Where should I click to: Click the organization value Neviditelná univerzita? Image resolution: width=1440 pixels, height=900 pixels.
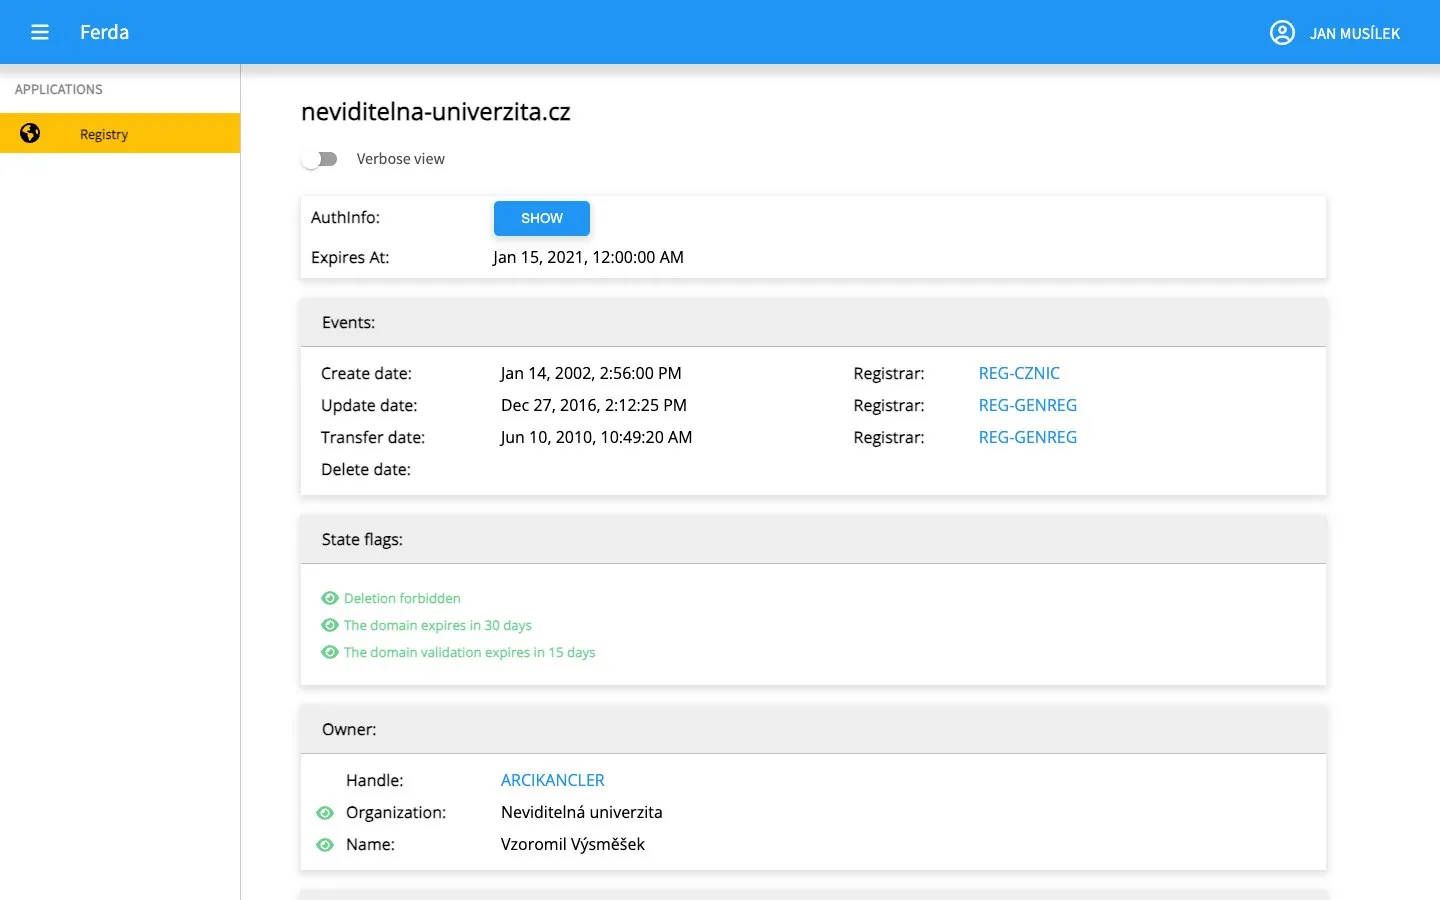point(582,812)
